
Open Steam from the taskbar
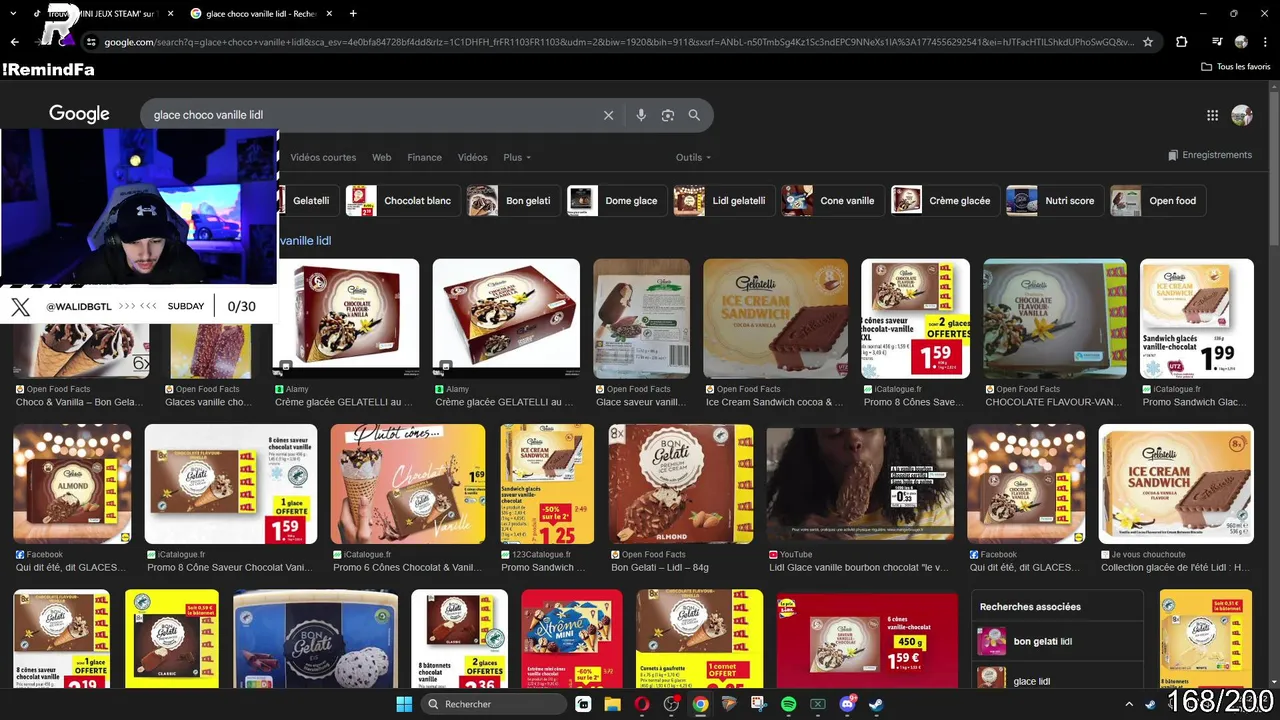tap(876, 704)
